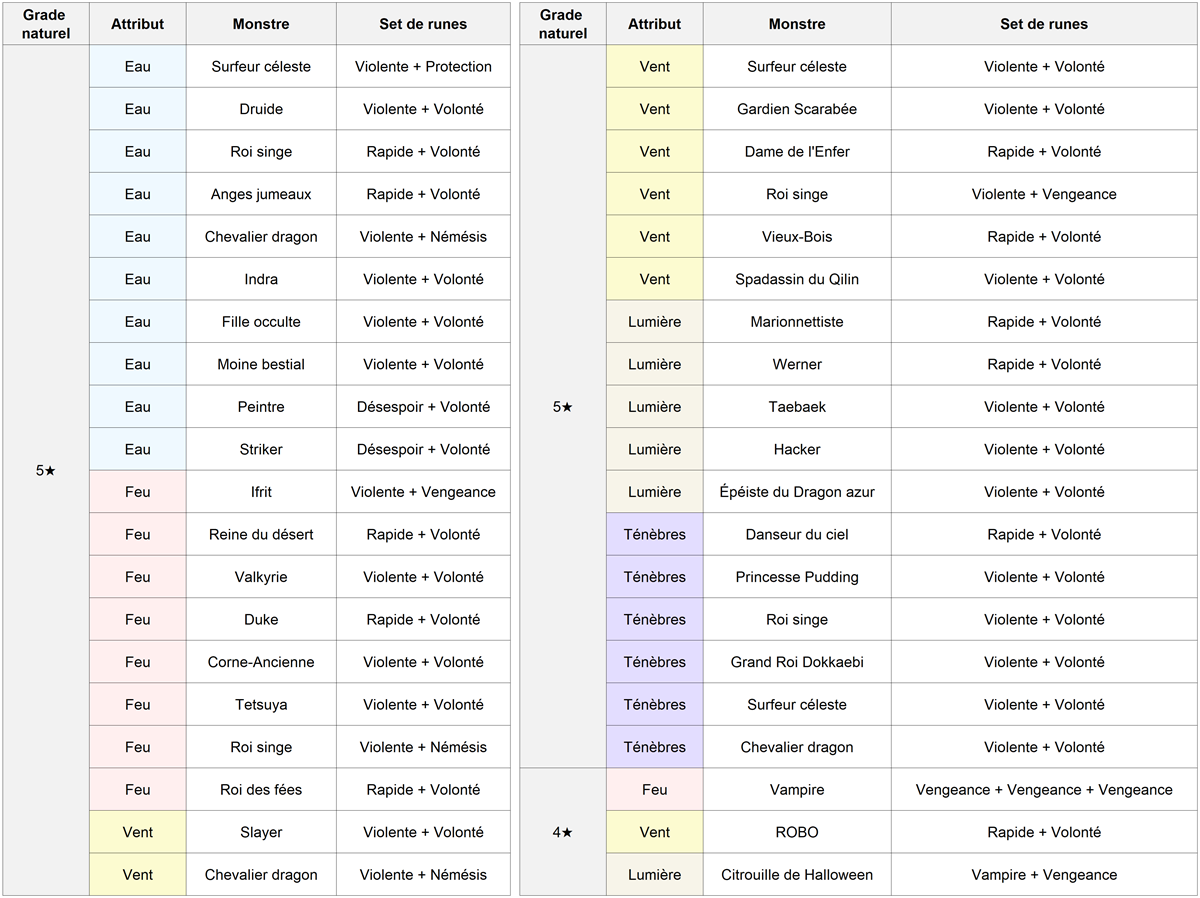Screen dimensions: 1200x898
Task: Click the "Slayer" monster cell
Action: (x=261, y=832)
